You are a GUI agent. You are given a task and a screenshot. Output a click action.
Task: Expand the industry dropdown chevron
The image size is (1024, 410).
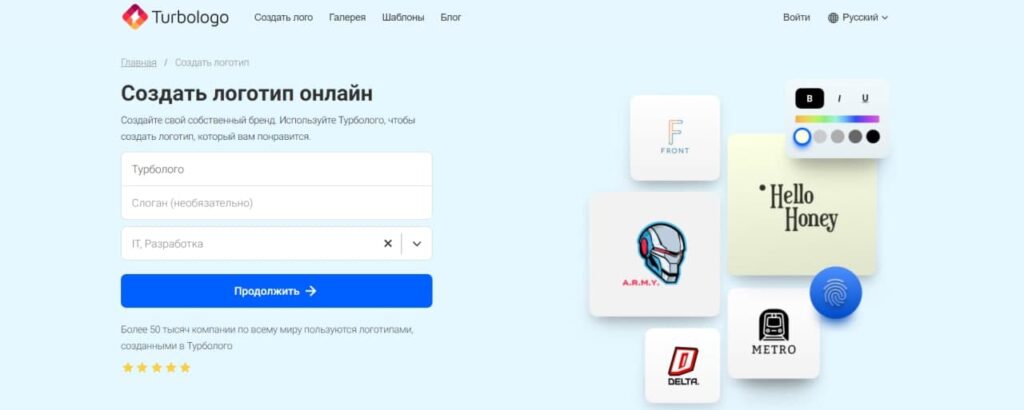(x=417, y=244)
